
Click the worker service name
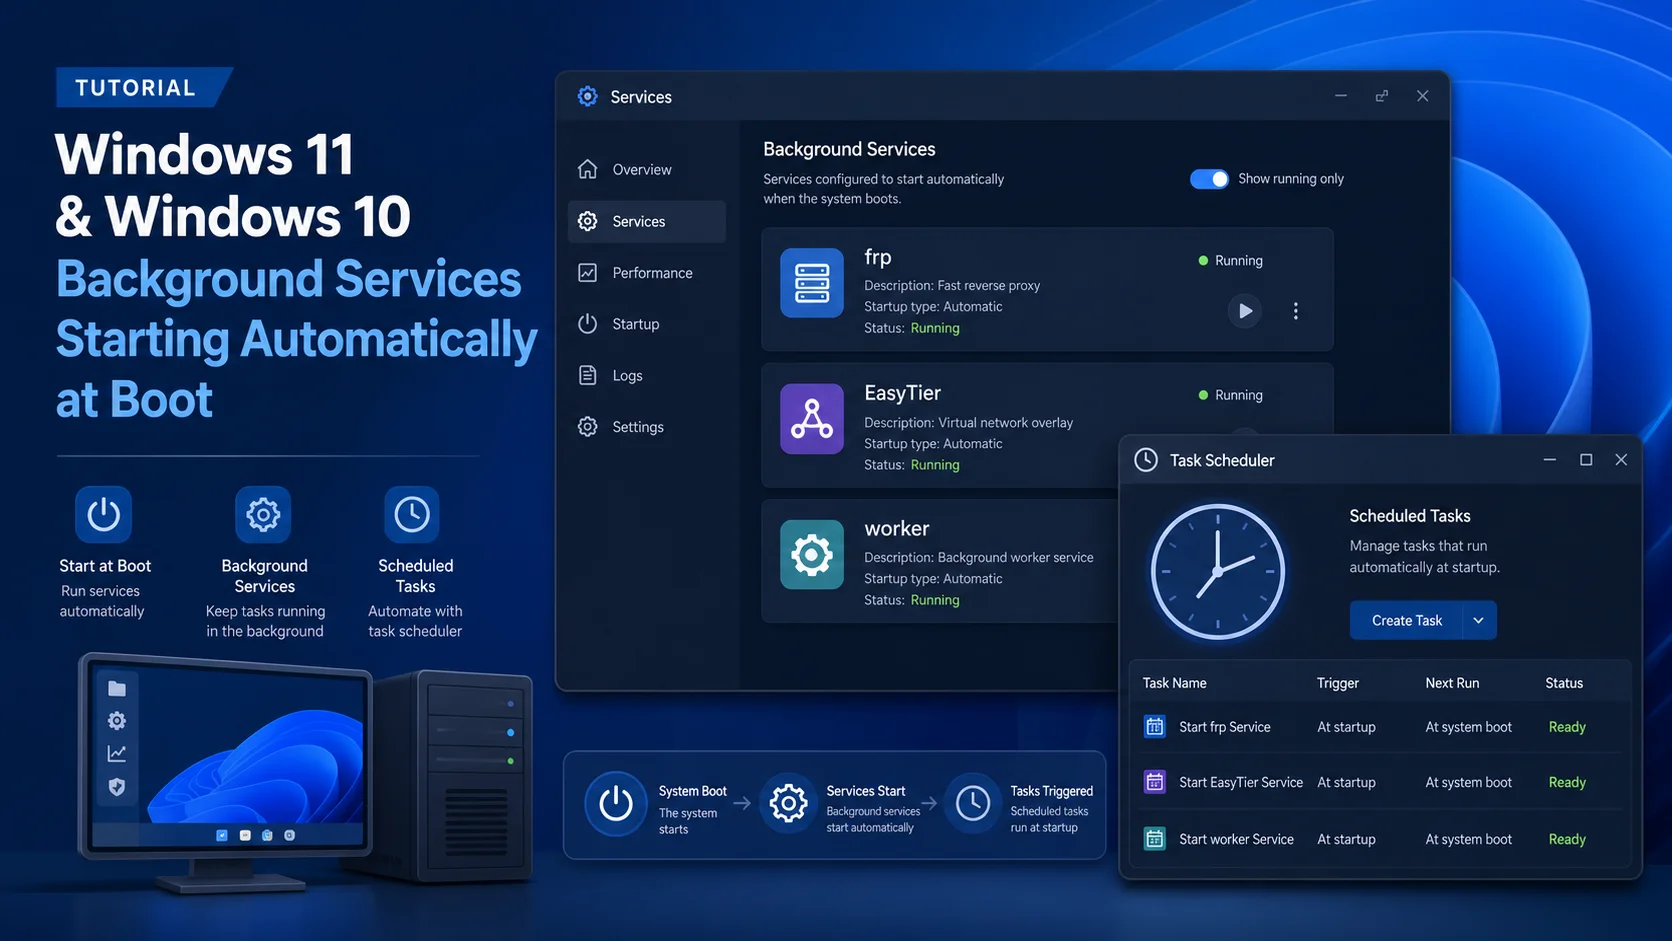click(x=897, y=528)
